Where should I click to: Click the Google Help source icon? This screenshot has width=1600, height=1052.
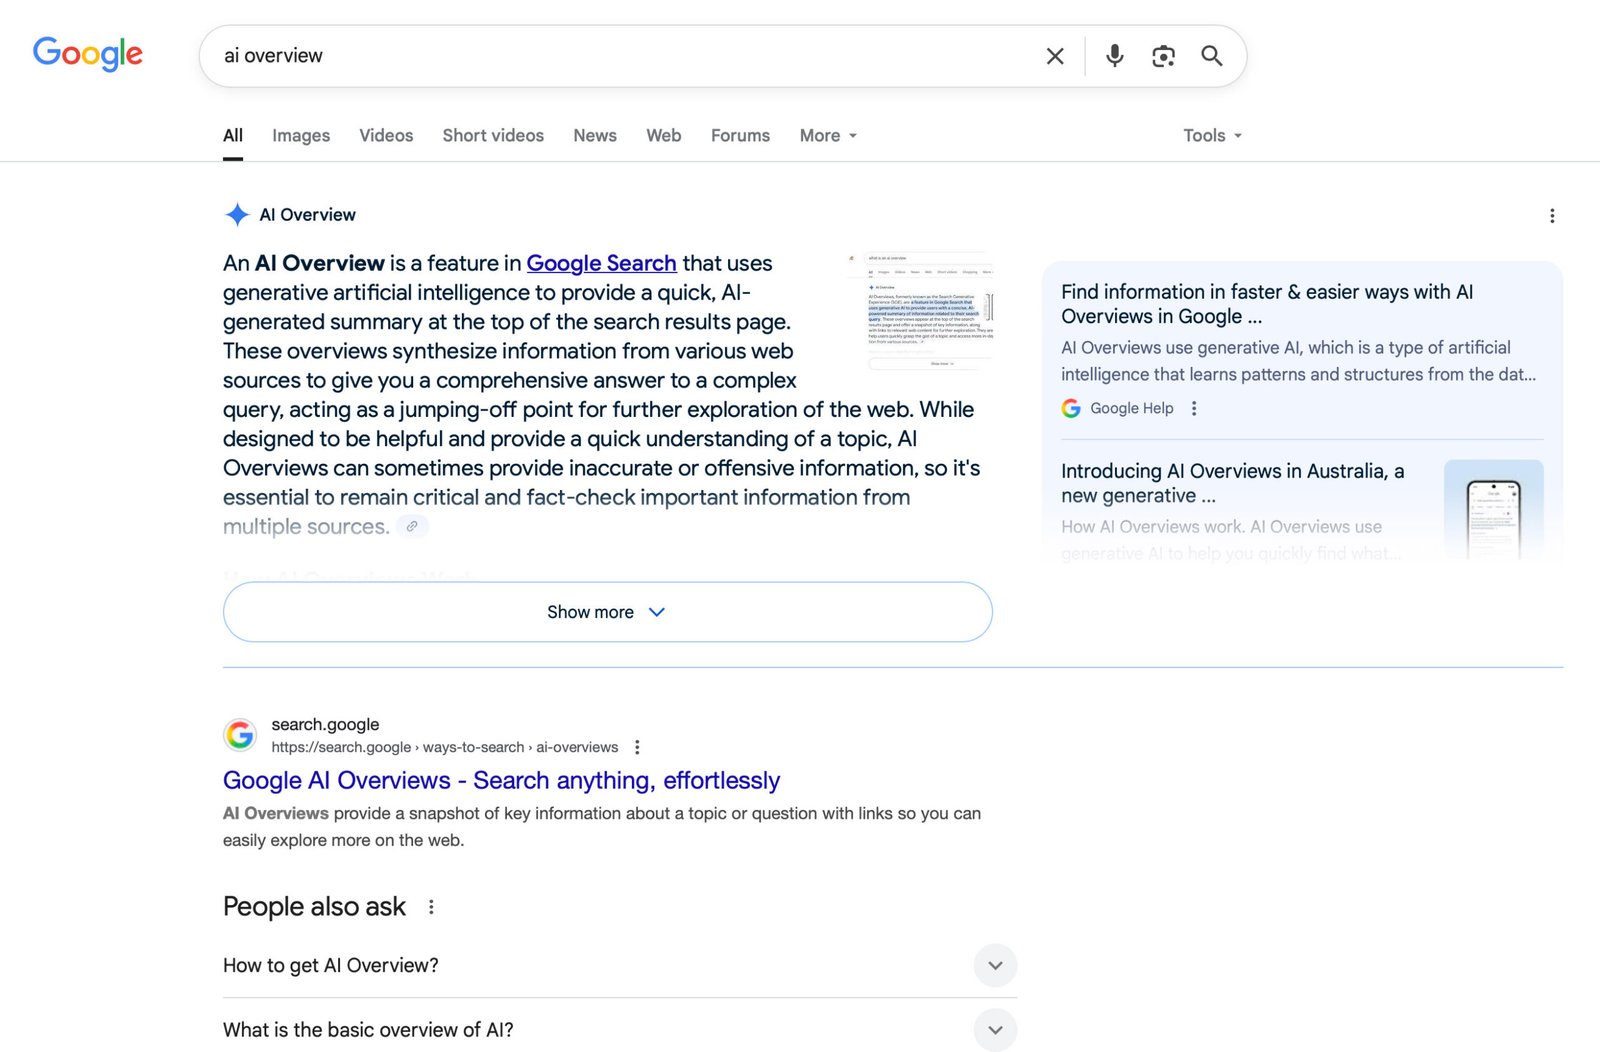[1071, 408]
